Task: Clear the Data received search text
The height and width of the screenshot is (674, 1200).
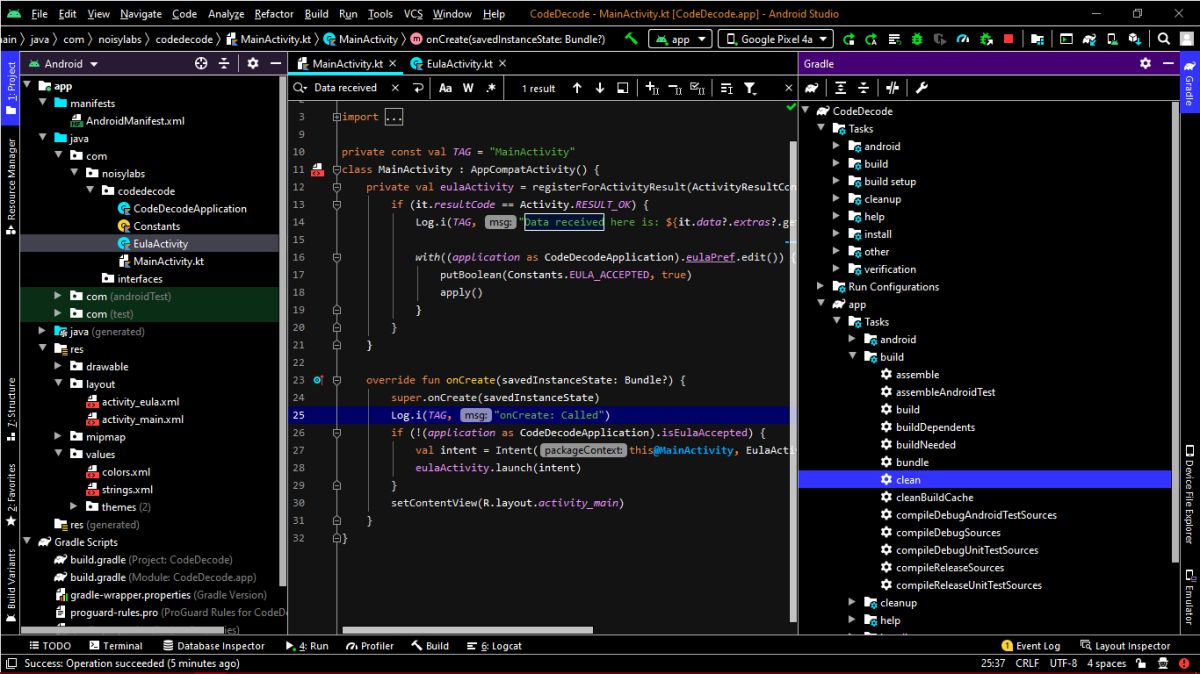Action: pos(394,88)
